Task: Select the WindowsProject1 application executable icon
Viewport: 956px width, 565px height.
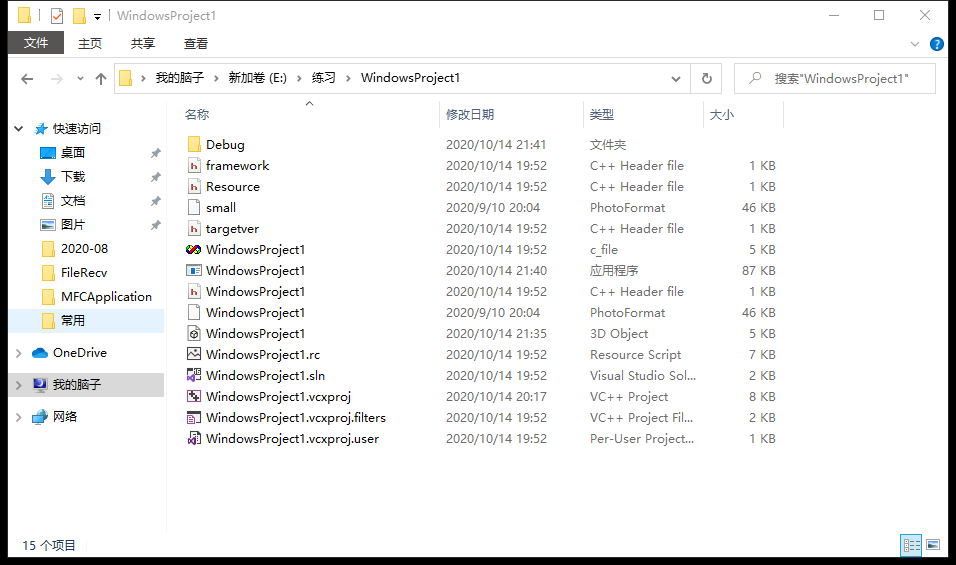Action: 194,271
